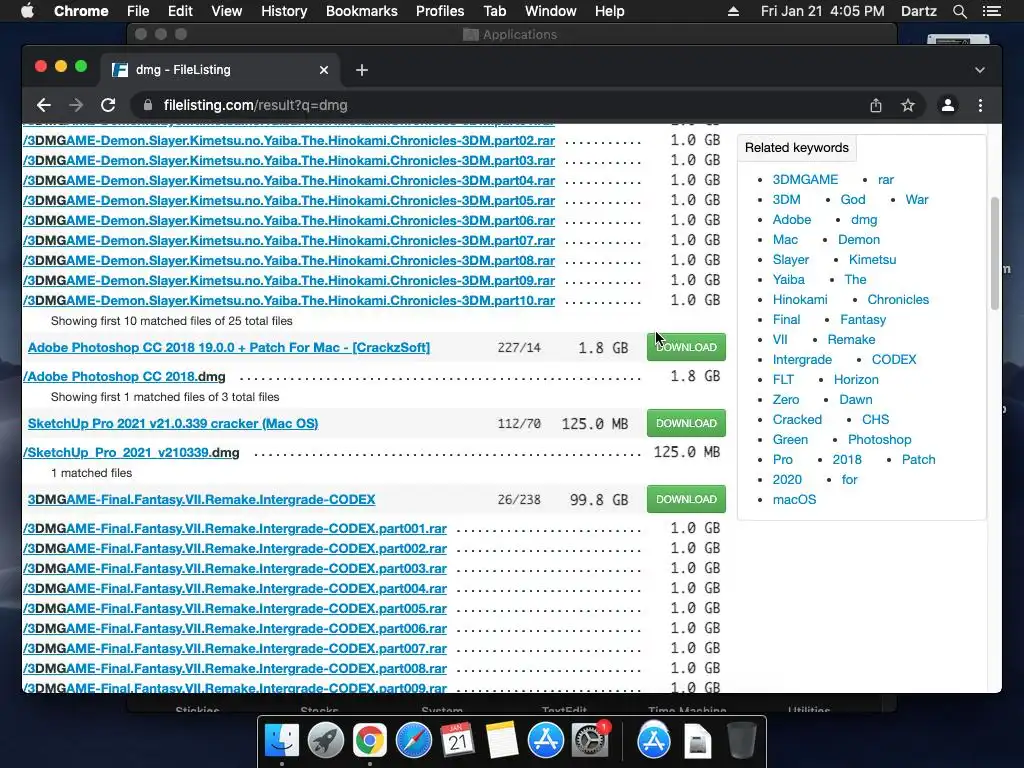Open the Bookmarks menu
This screenshot has width=1024, height=768.
point(362,11)
